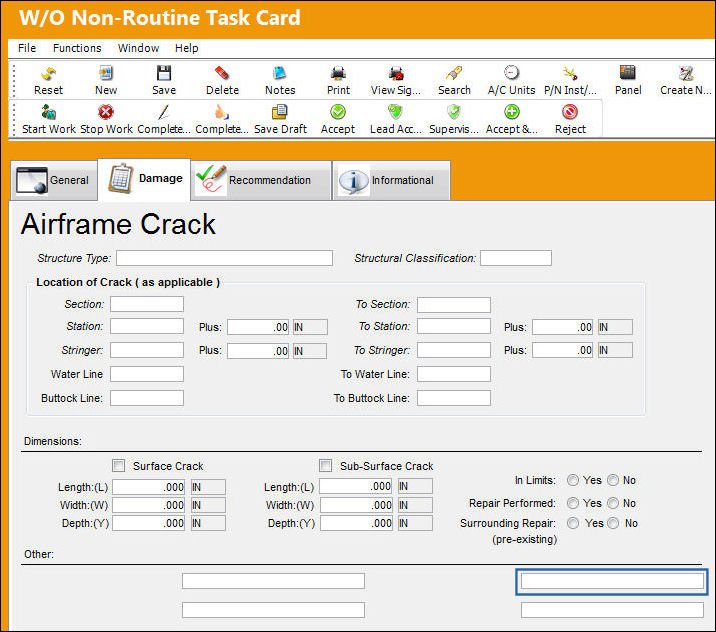Select No for Surrounding Repair
Image resolution: width=716 pixels, height=632 pixels.
pyautogui.click(x=613, y=523)
